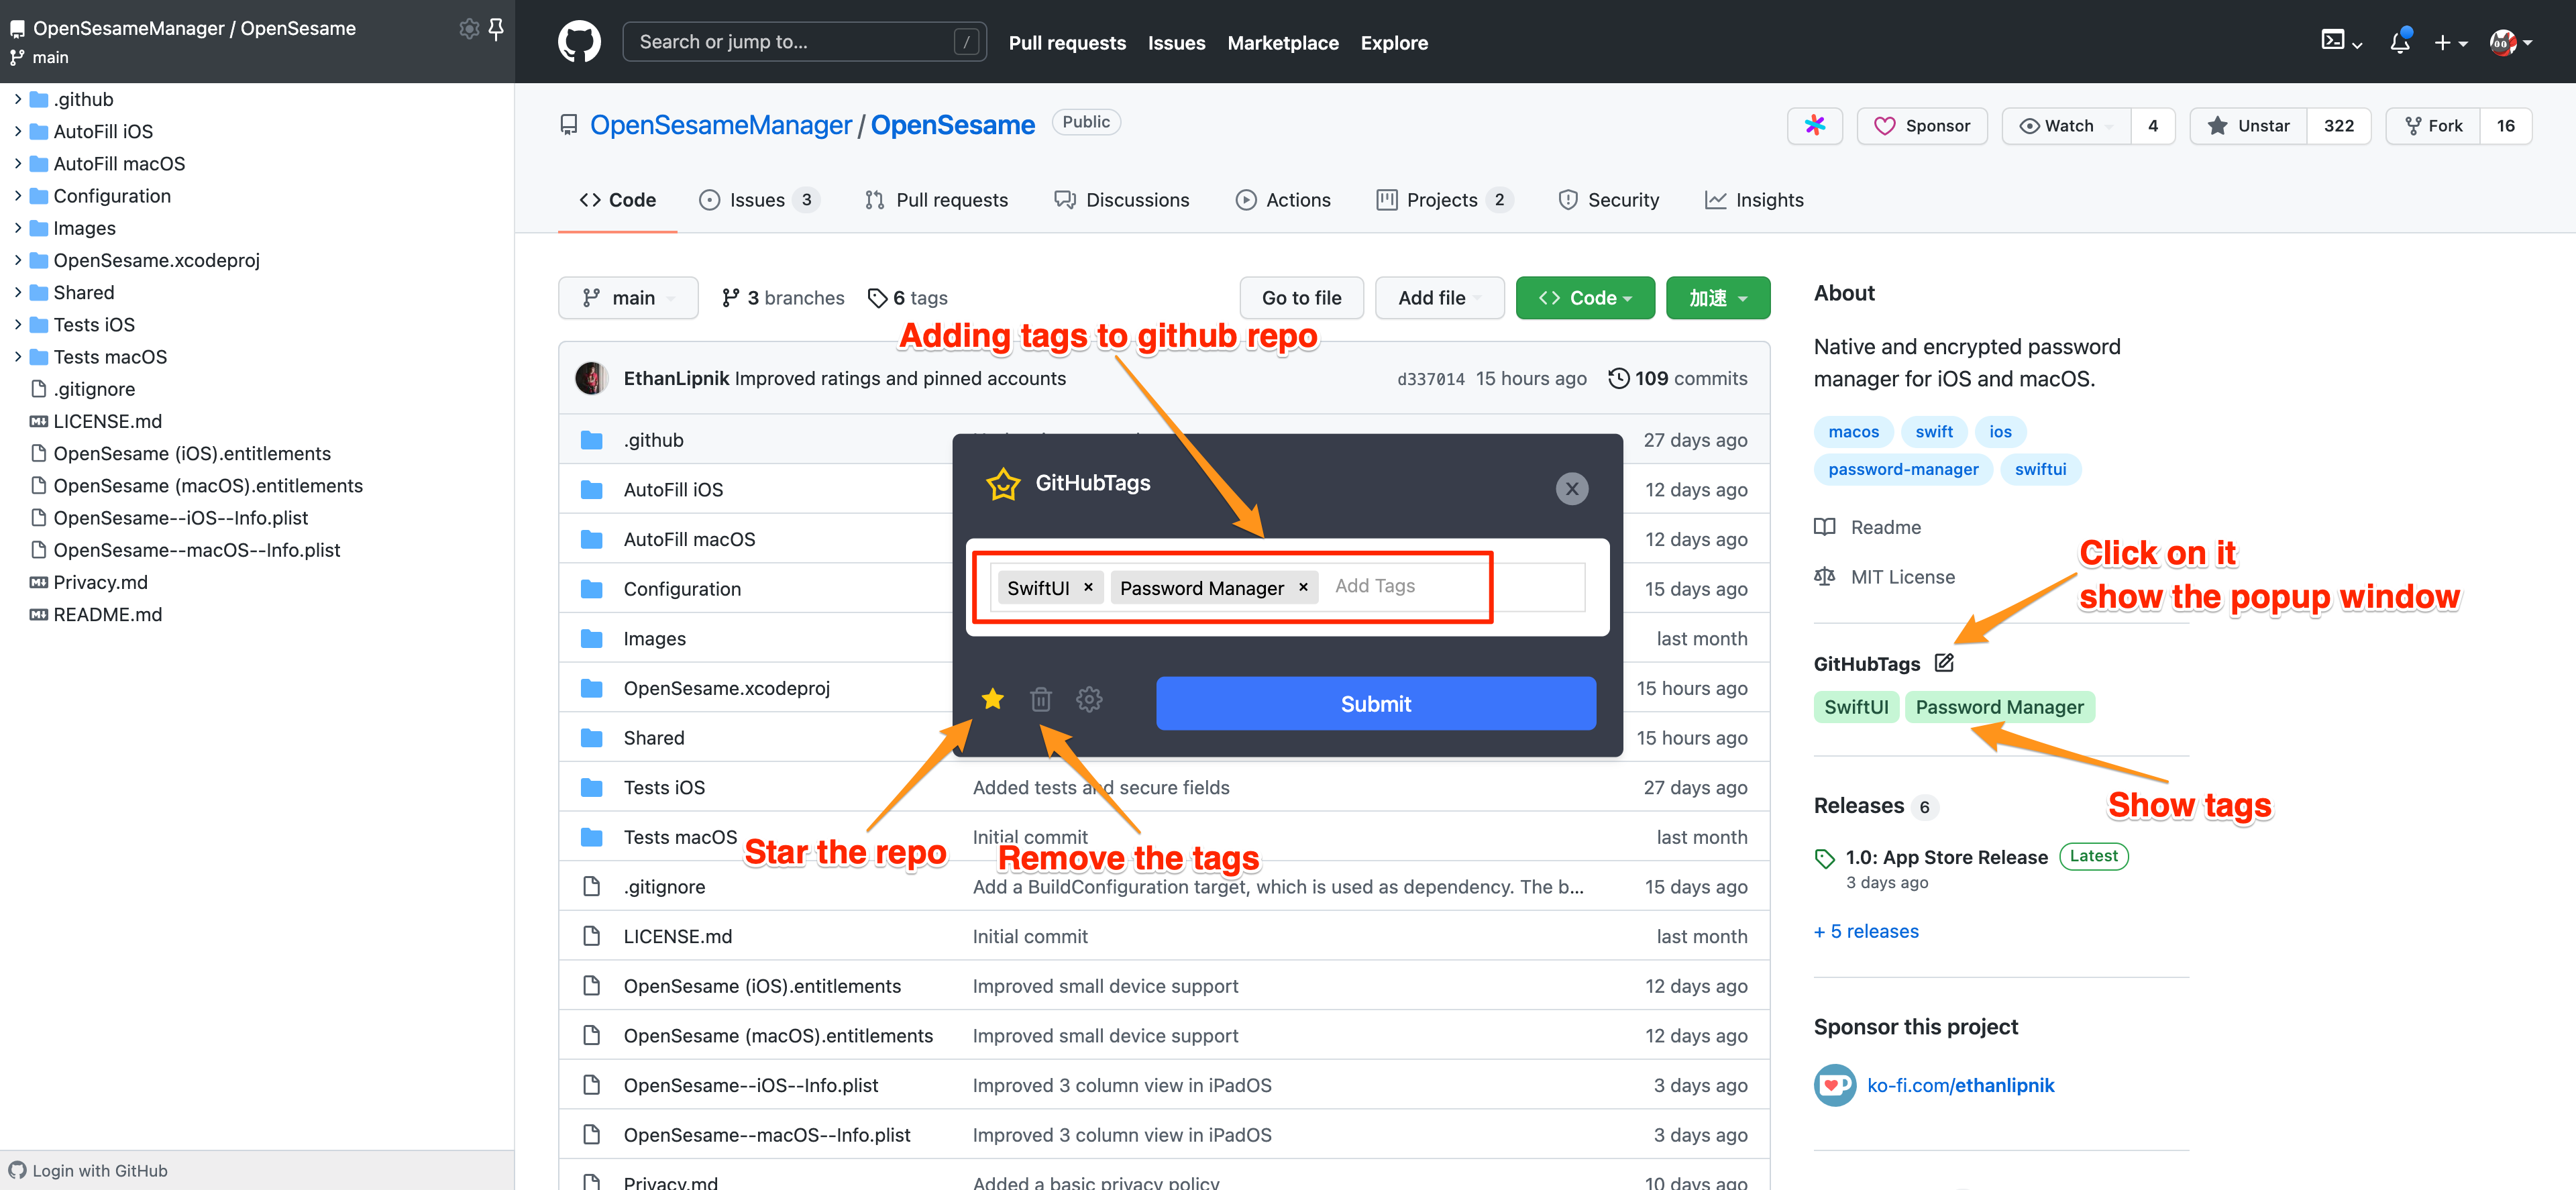The image size is (2576, 1190).
Task: Unstar the OpenSesame repository
Action: point(2249,126)
